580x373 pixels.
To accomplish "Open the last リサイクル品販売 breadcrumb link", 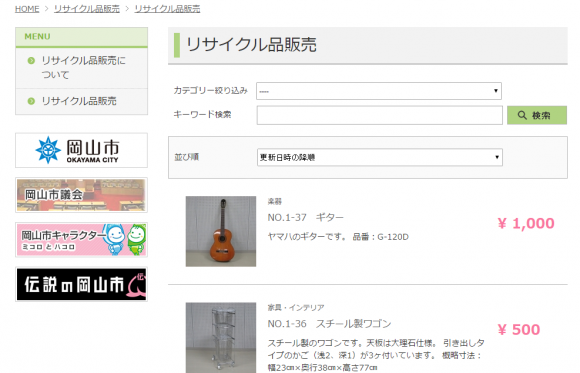I will point(167,9).
